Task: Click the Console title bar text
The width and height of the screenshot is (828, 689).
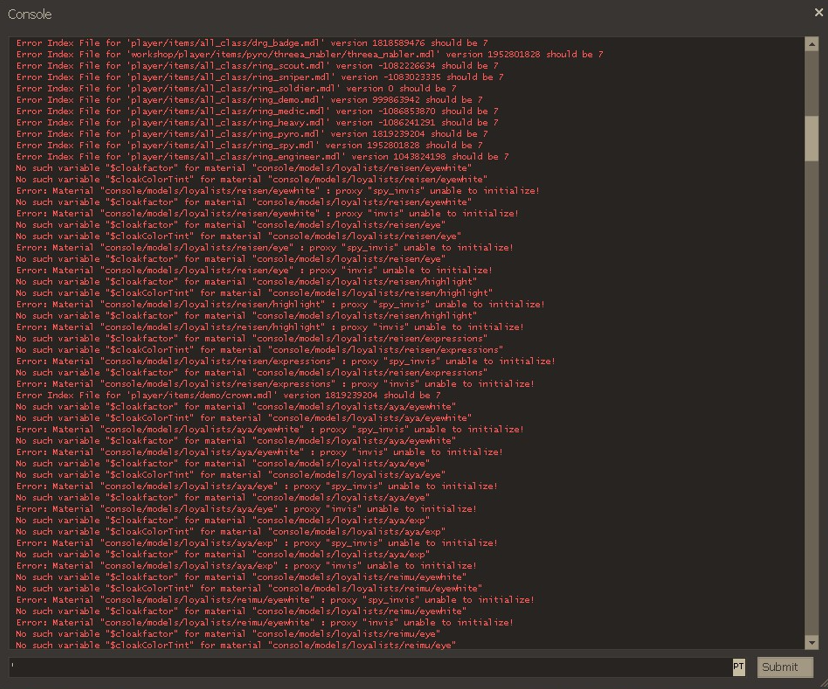Action: [30, 15]
